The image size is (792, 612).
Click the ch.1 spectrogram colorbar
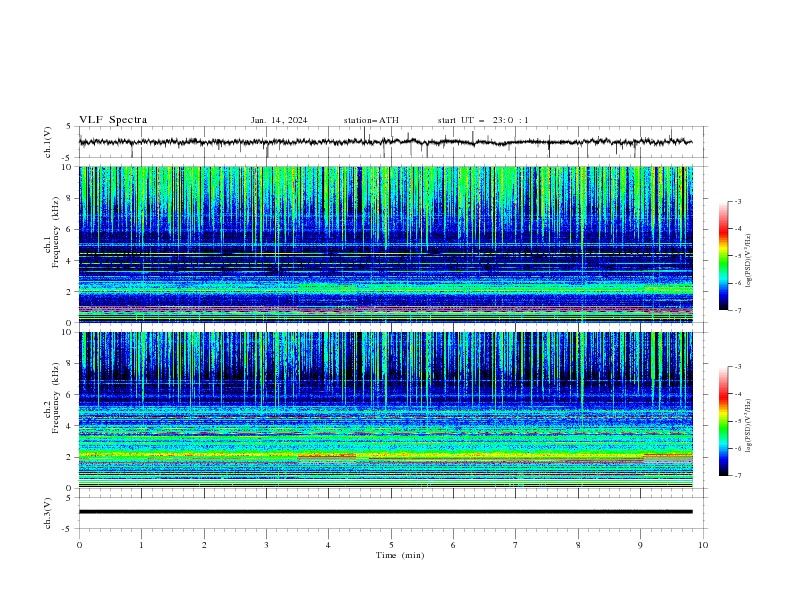[723, 256]
